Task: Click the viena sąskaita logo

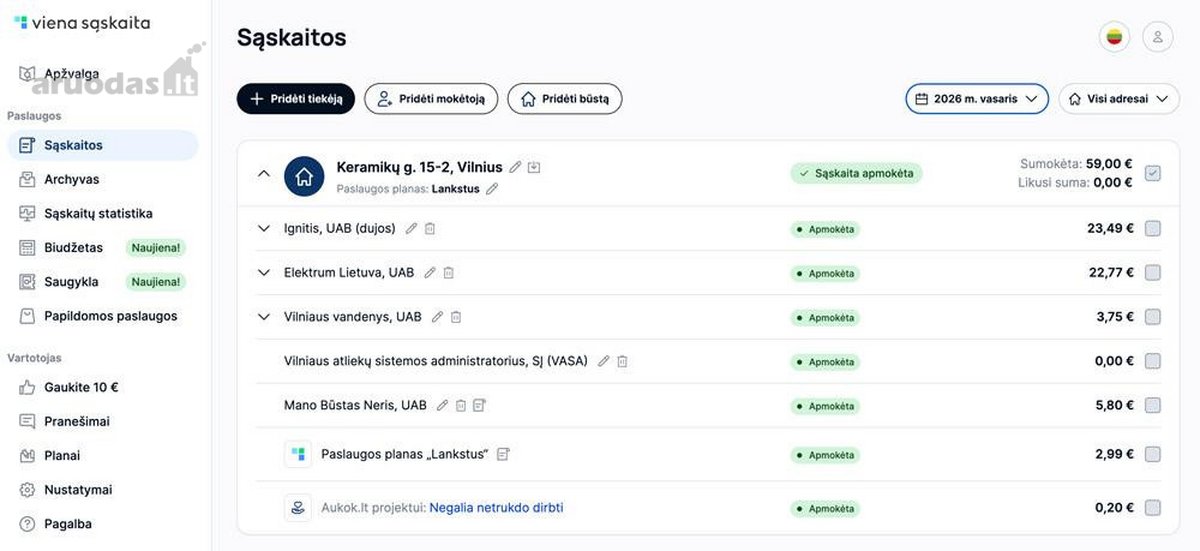Action: click(82, 22)
